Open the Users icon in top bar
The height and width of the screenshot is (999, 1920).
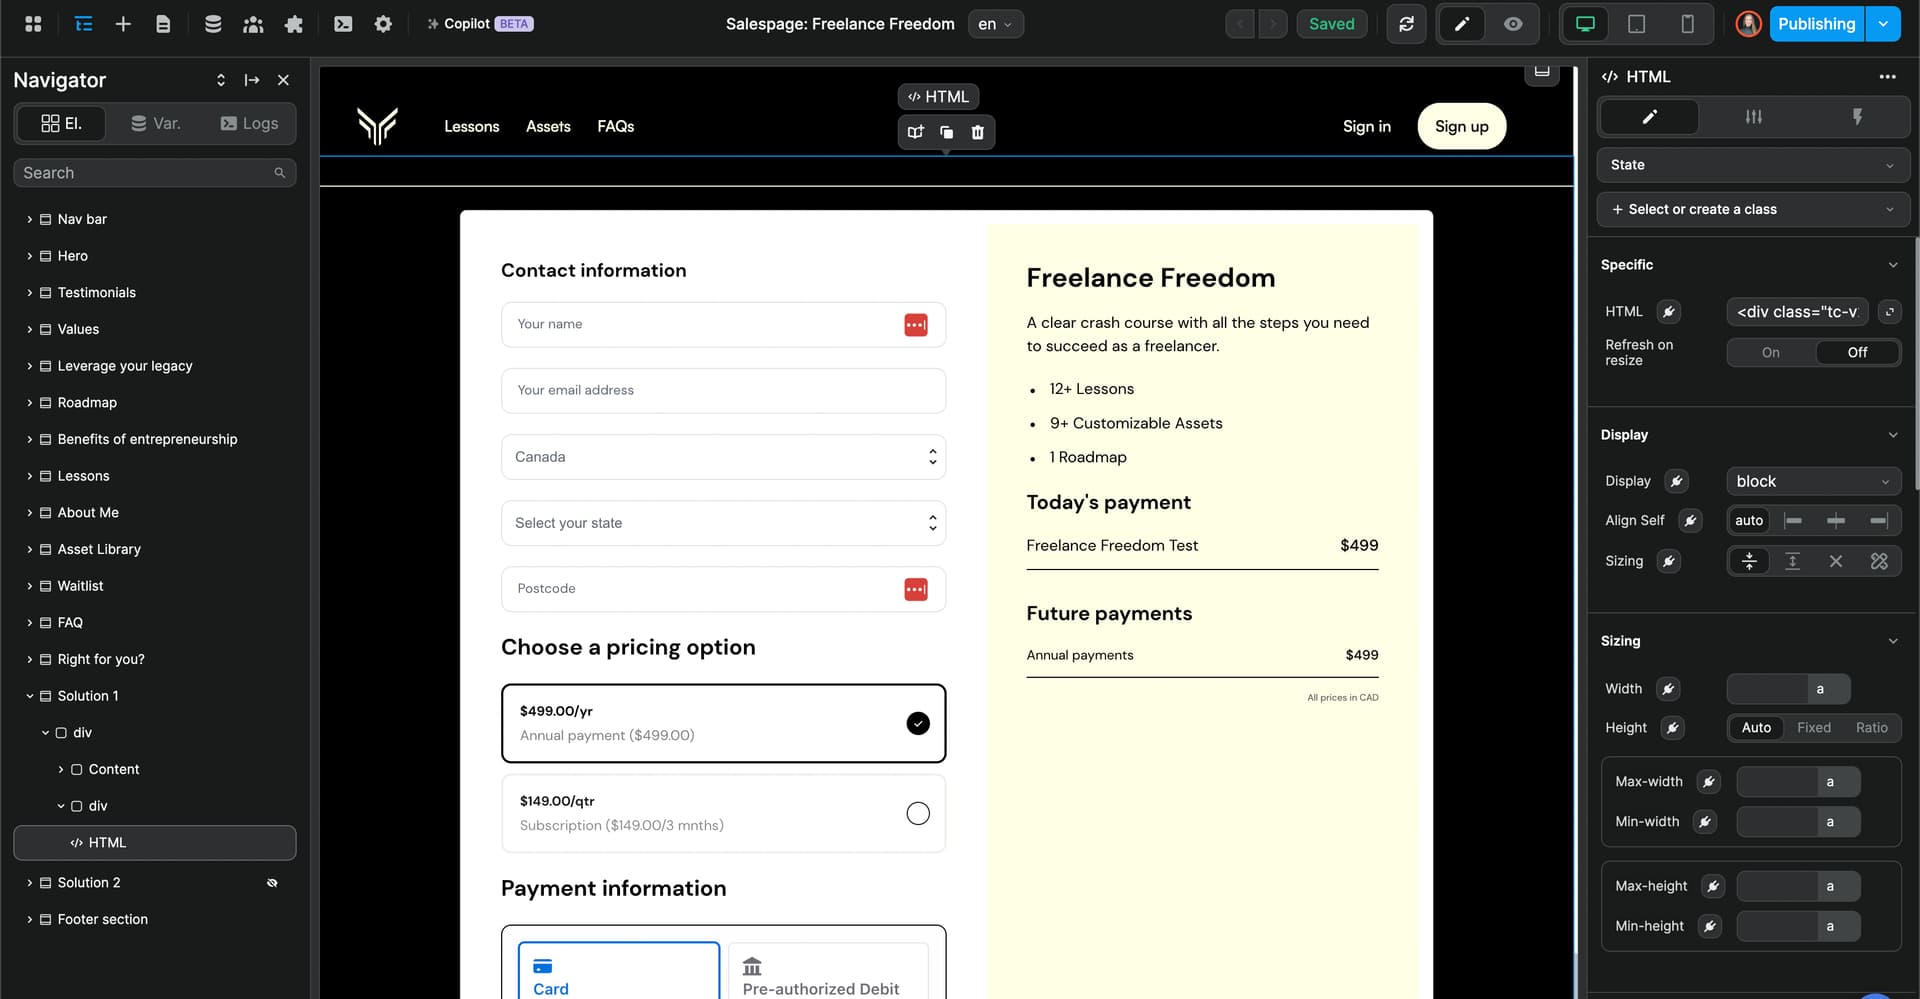[x=253, y=24]
